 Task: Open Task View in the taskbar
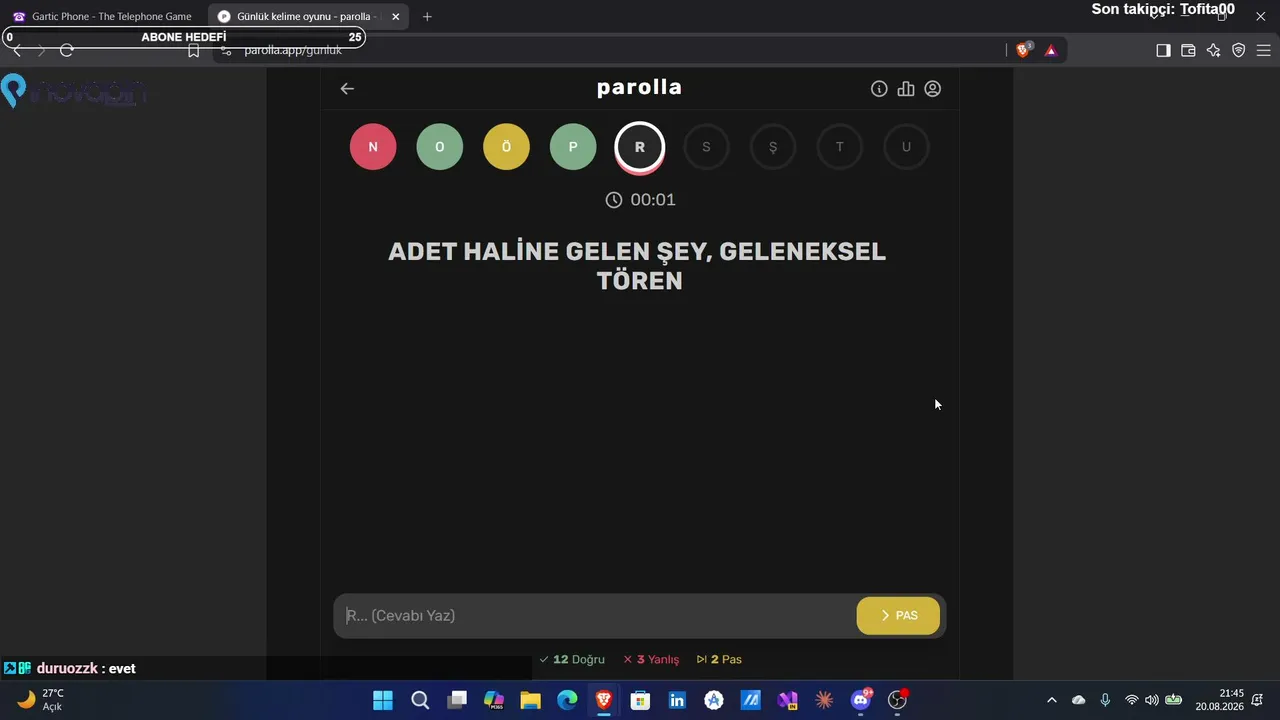457,700
